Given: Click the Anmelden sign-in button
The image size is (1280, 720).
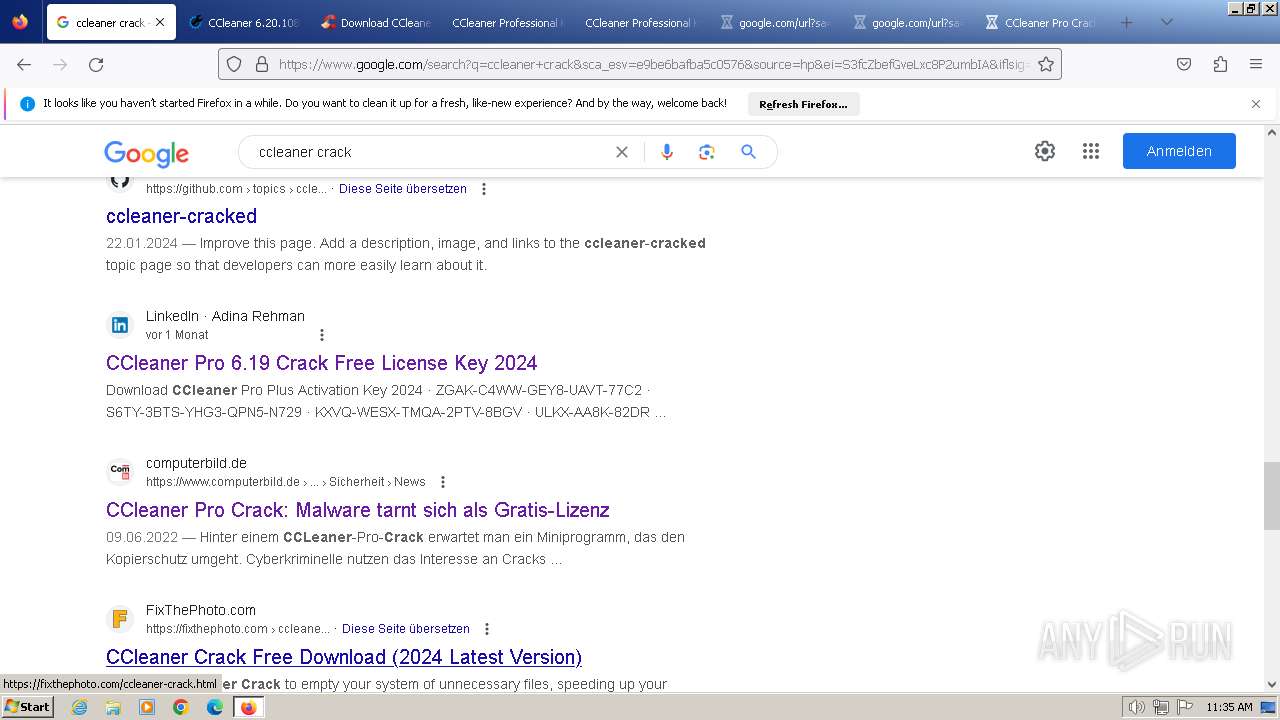Looking at the screenshot, I should point(1179,151).
